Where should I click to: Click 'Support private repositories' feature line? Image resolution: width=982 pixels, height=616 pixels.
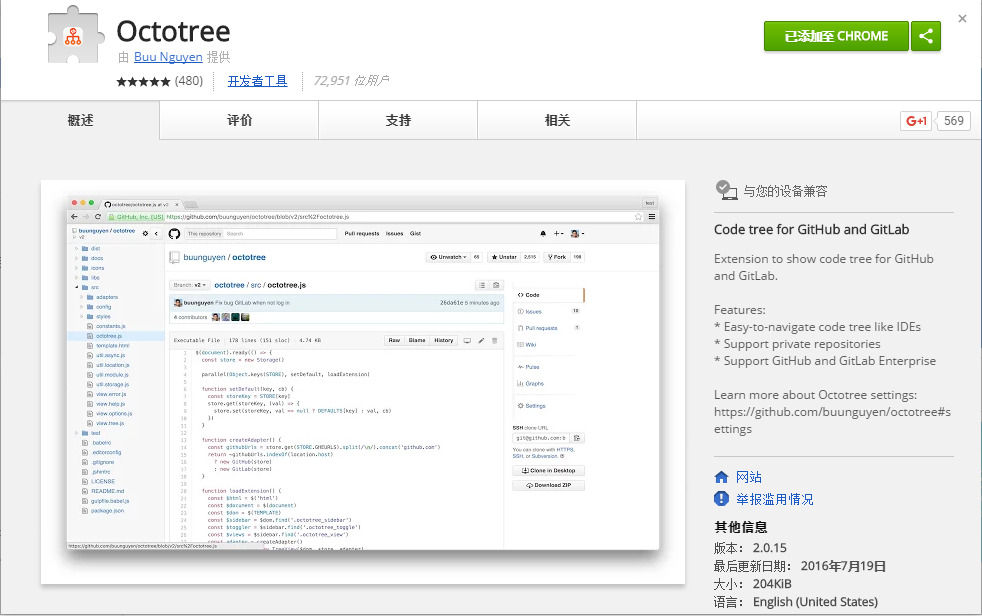797,344
